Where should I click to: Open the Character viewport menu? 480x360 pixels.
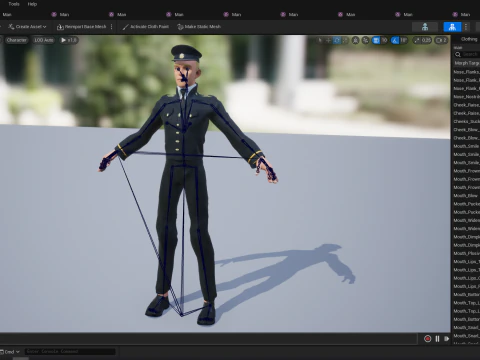pos(16,40)
